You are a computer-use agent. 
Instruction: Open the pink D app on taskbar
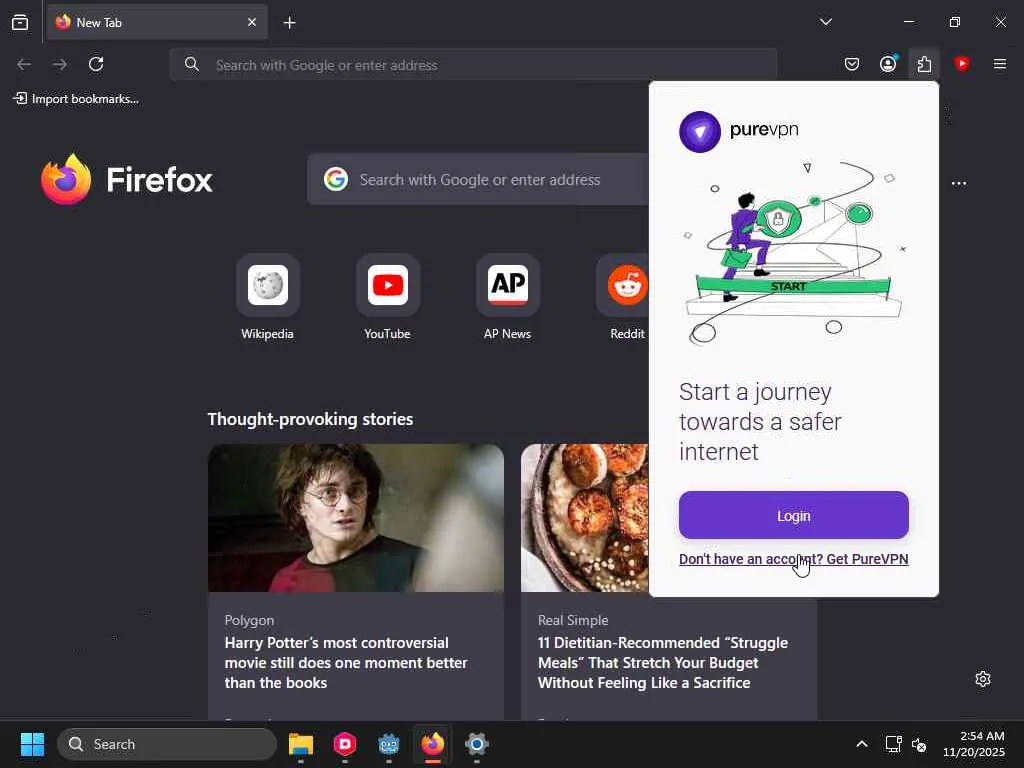tap(345, 744)
